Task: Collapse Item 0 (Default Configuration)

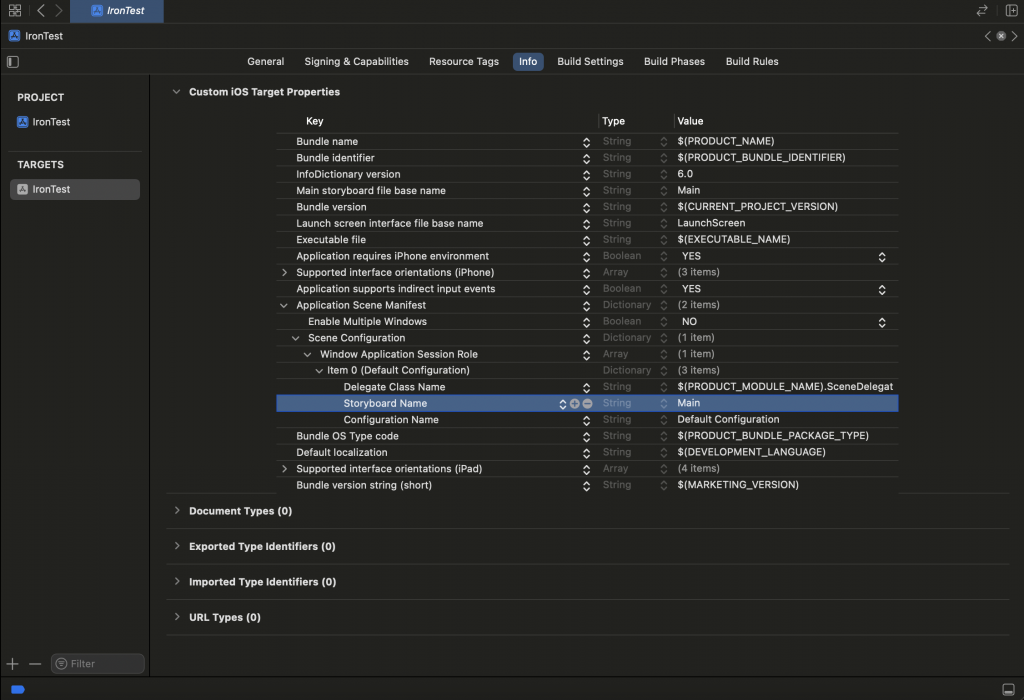Action: coord(319,370)
